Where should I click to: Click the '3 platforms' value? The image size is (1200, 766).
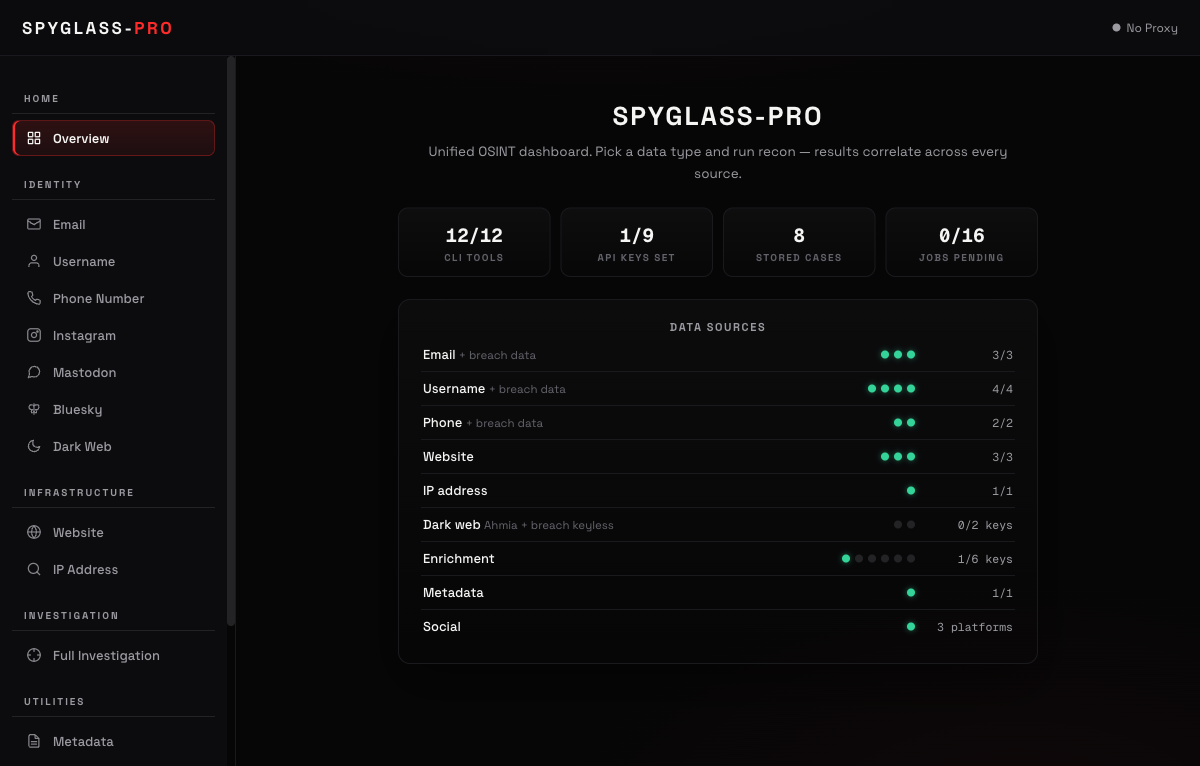click(974, 627)
